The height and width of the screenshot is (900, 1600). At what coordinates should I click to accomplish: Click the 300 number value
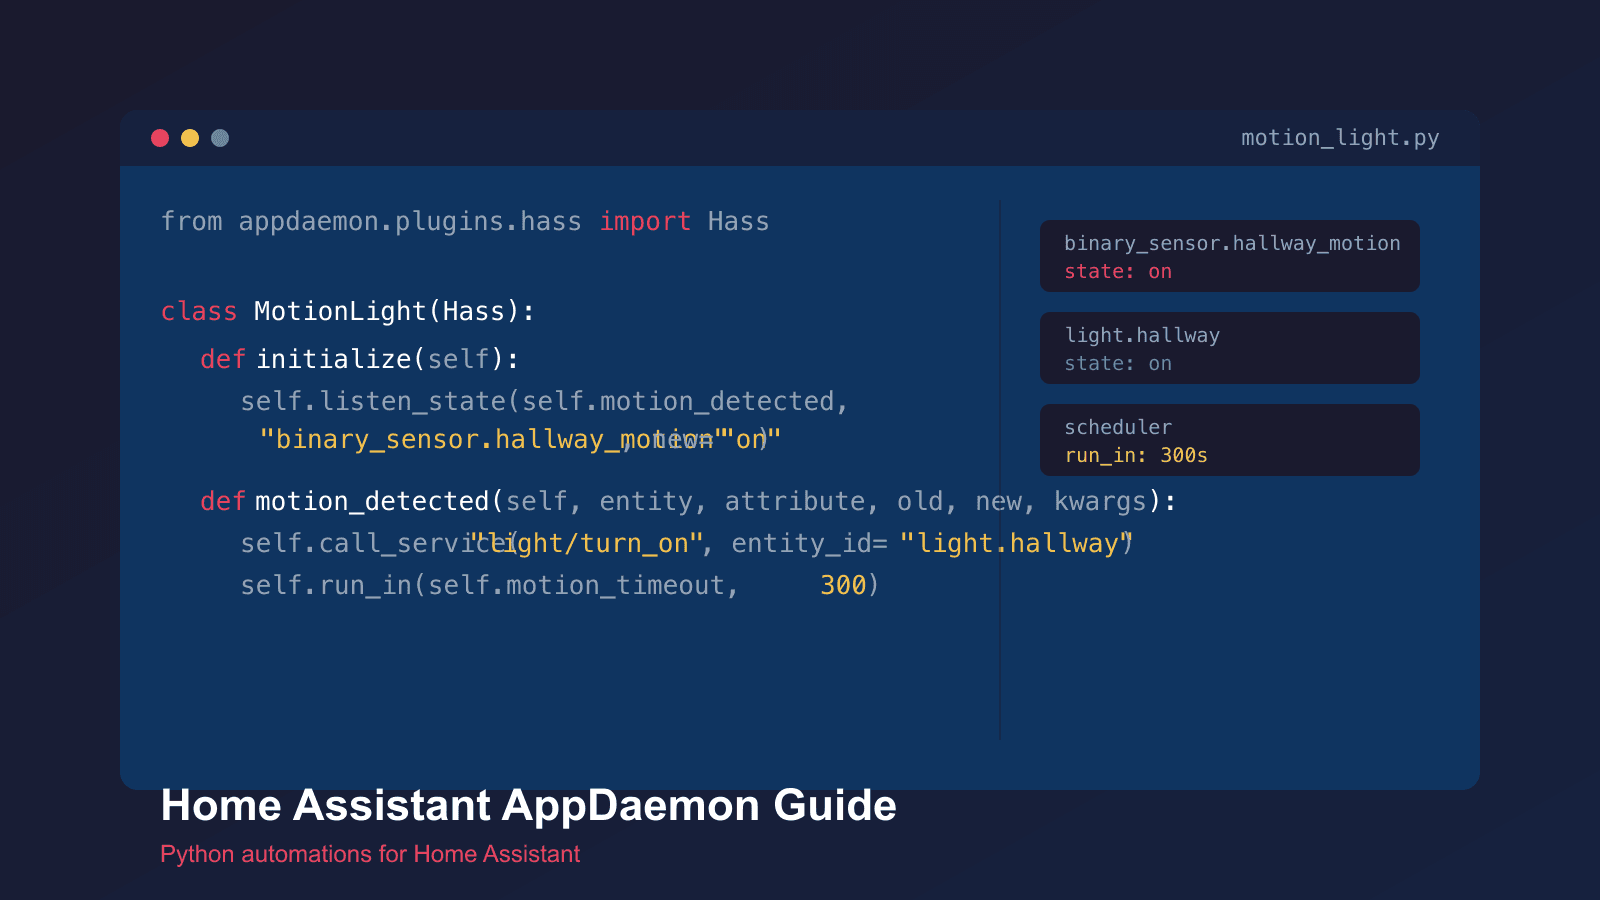(x=843, y=586)
